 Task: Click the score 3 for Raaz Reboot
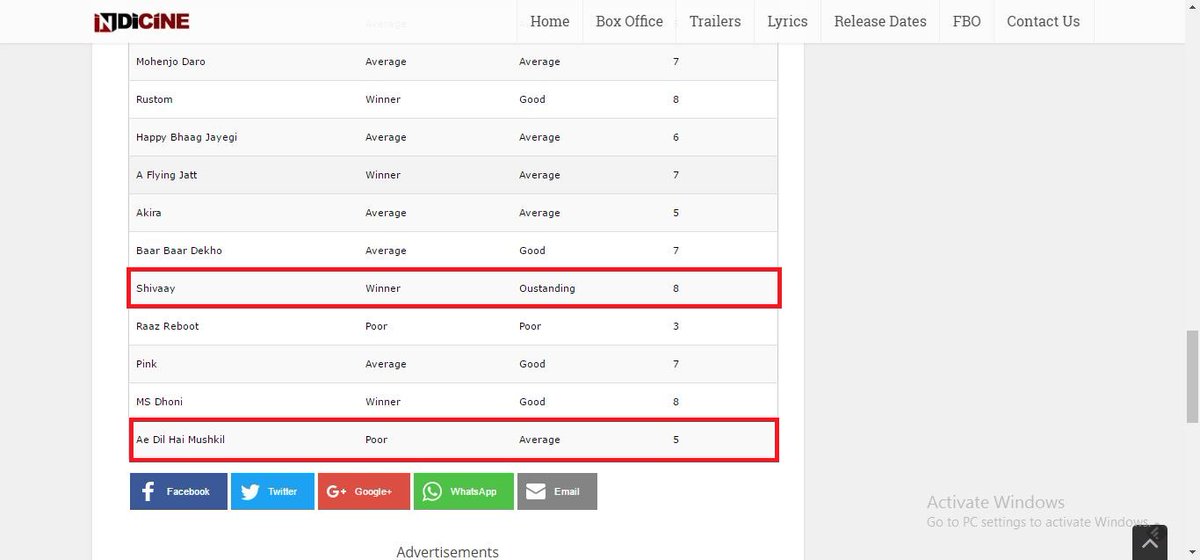676,326
